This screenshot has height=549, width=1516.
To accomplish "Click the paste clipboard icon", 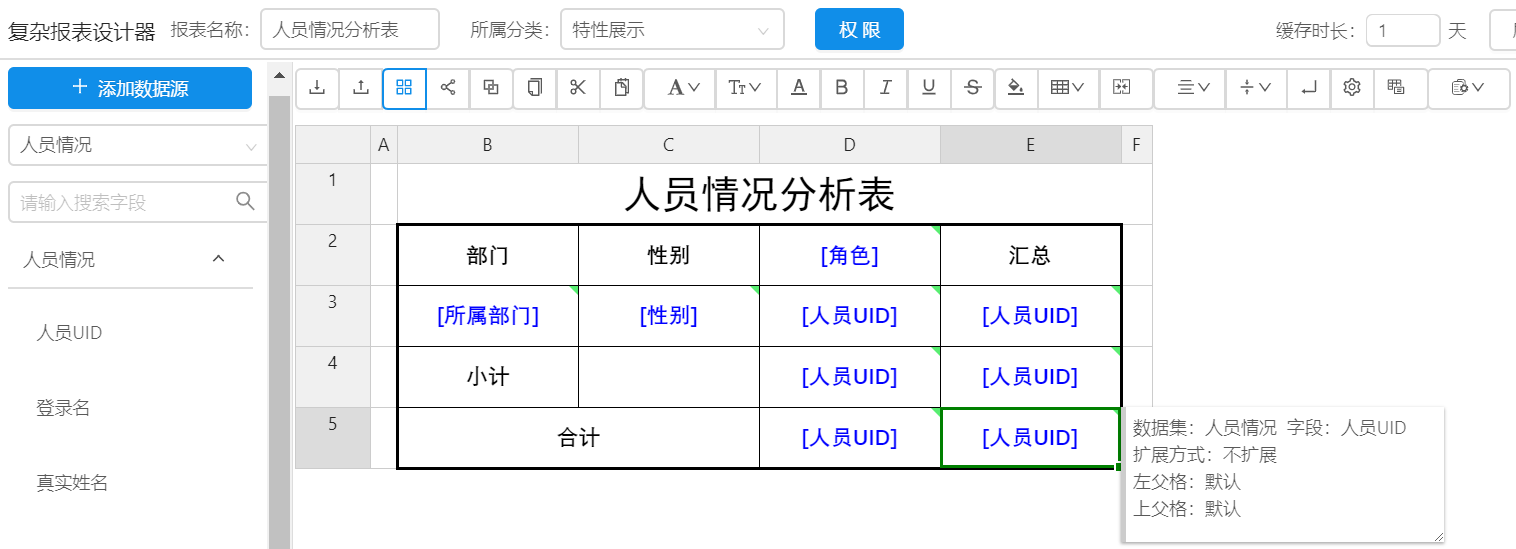I will click(621, 88).
